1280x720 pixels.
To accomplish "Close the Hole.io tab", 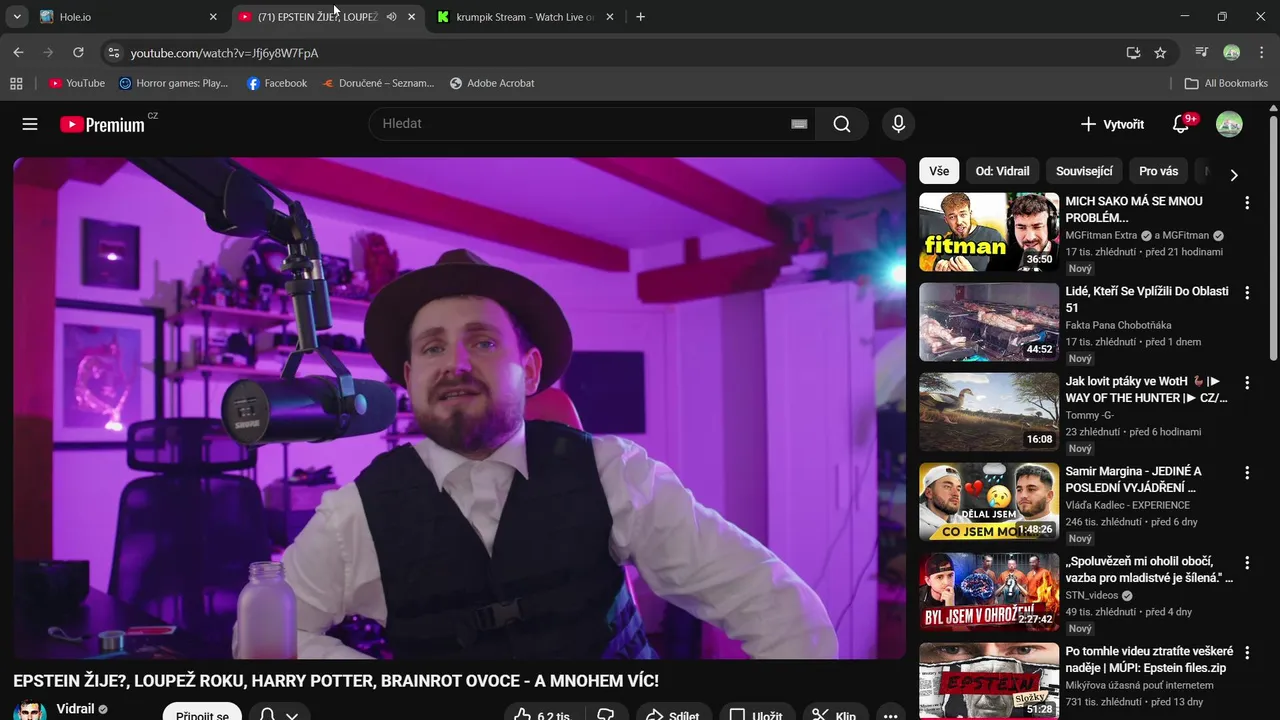I will (213, 17).
